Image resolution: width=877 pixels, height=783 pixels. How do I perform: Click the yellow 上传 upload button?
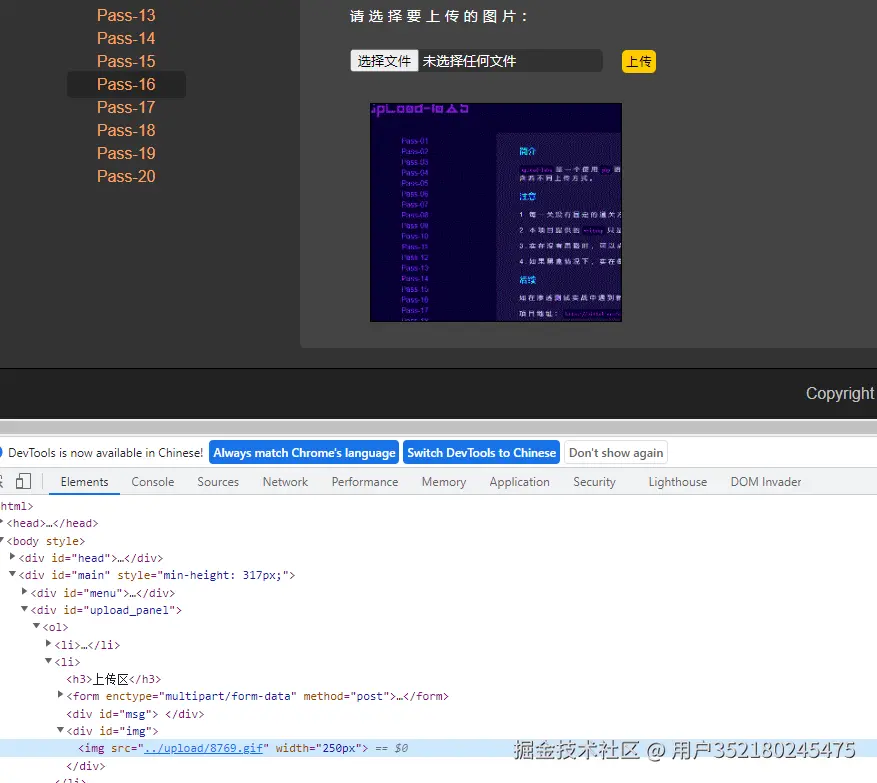coord(639,61)
